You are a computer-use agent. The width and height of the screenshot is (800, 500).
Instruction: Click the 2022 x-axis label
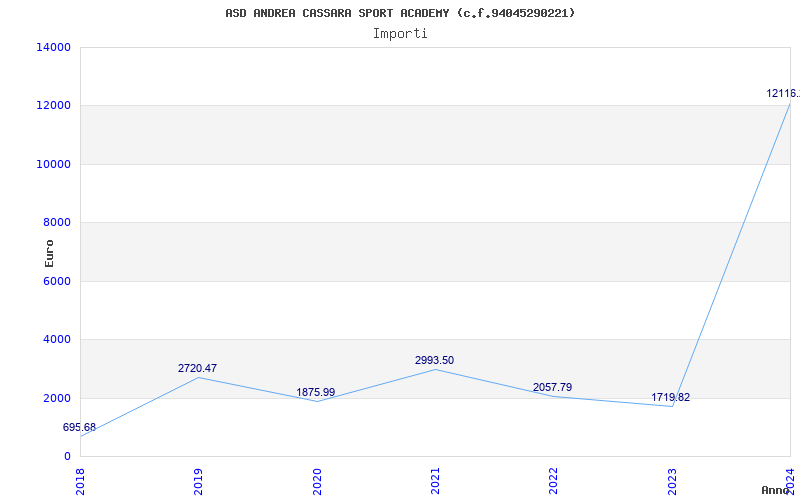(554, 481)
